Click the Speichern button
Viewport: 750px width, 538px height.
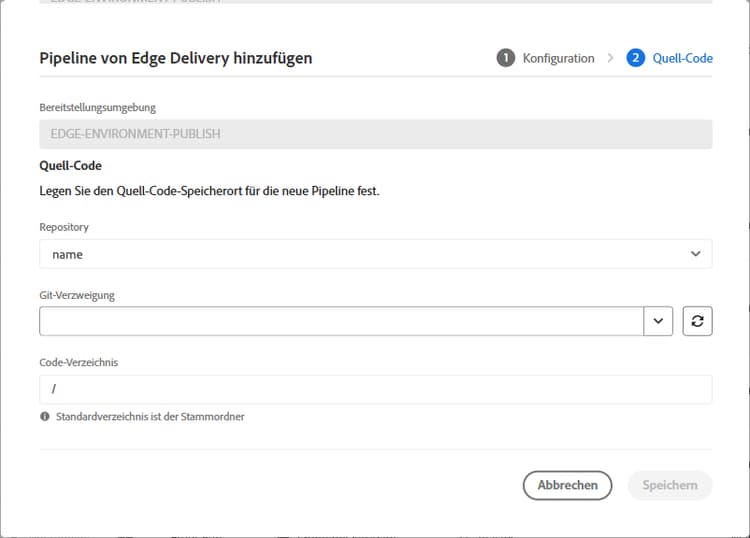coord(670,485)
